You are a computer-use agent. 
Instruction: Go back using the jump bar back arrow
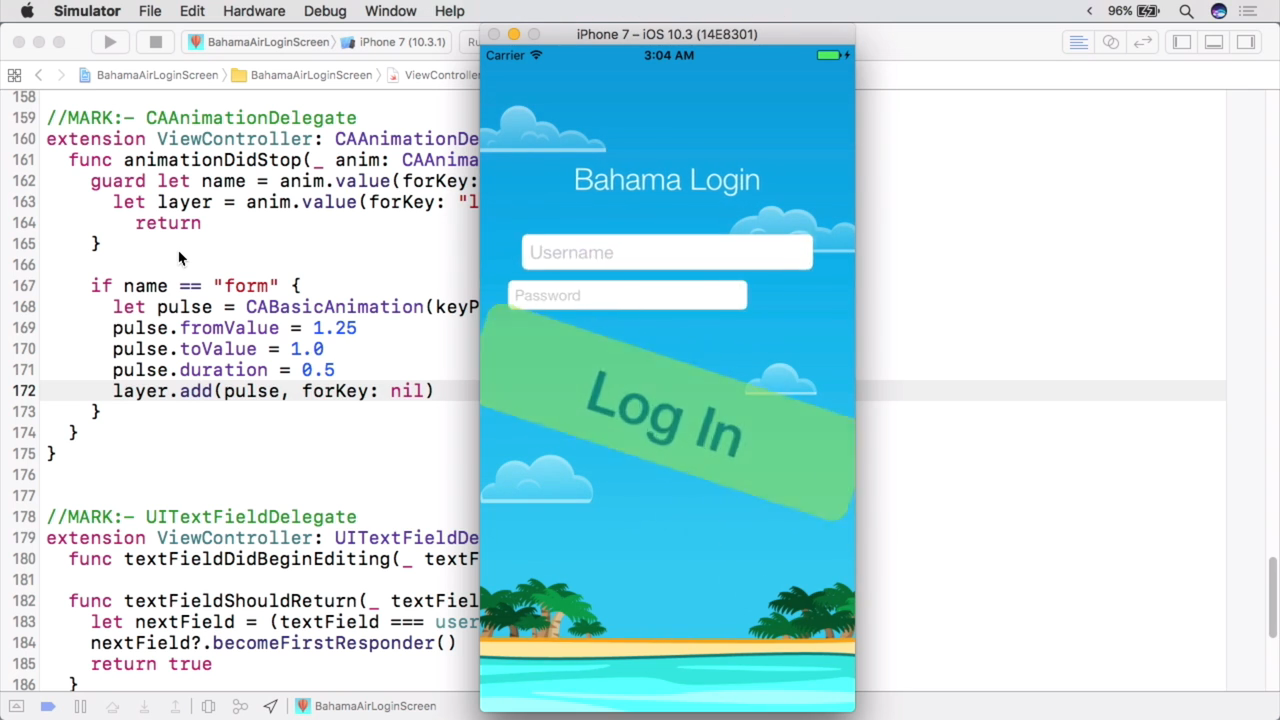tap(38, 74)
